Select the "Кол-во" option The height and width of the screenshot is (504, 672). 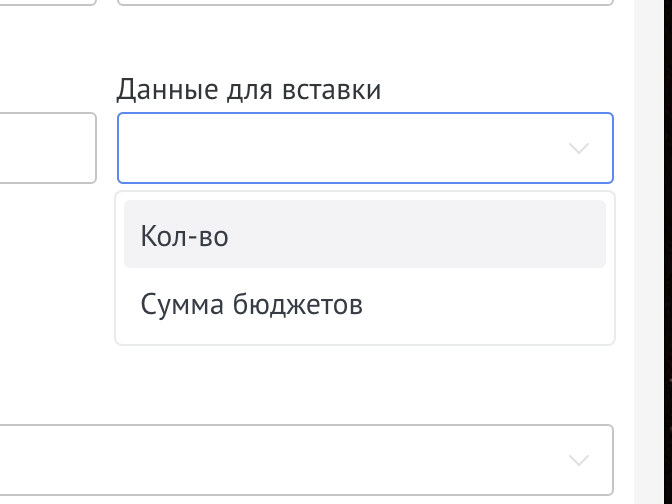[x=186, y=236]
